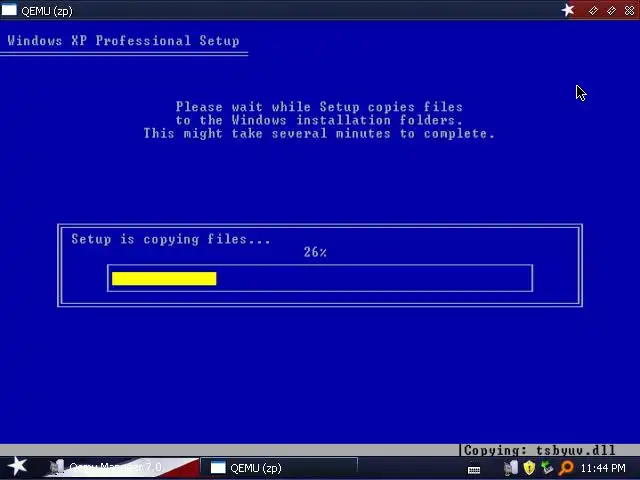Open the star Start button on taskbar
Viewport: 640px width, 480px height.
pos(18,466)
